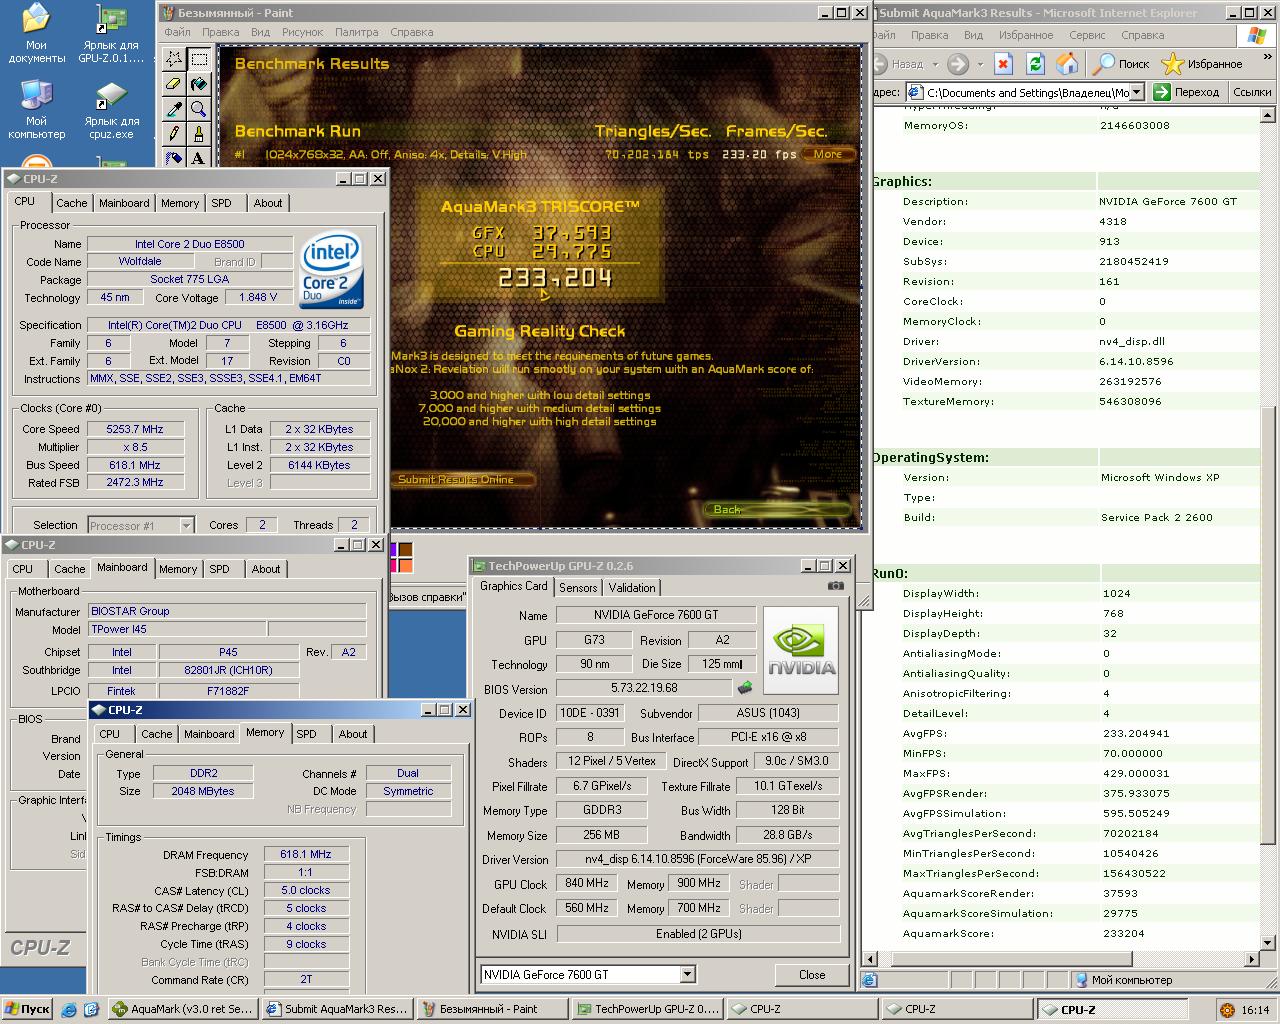Switch to Безымянный - Paint taskbar button
Viewport: 1280px width, 1024px height.
coord(494,1009)
